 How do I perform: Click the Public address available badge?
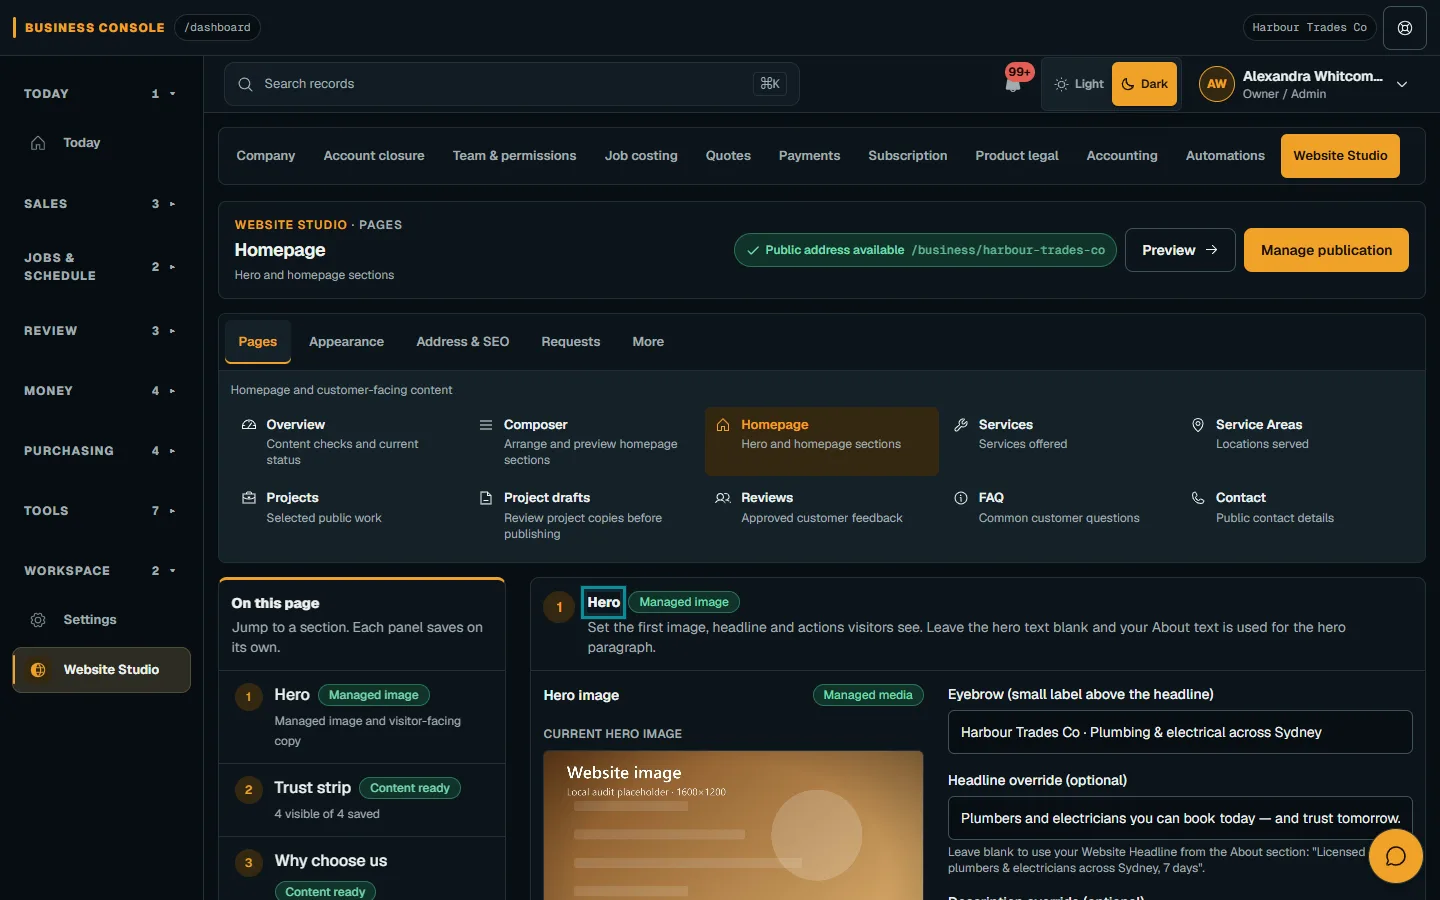point(925,250)
